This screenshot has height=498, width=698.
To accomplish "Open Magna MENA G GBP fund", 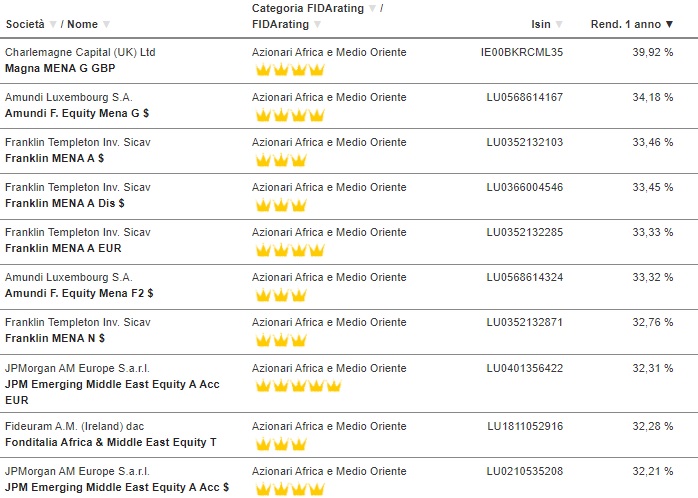I will (60, 68).
